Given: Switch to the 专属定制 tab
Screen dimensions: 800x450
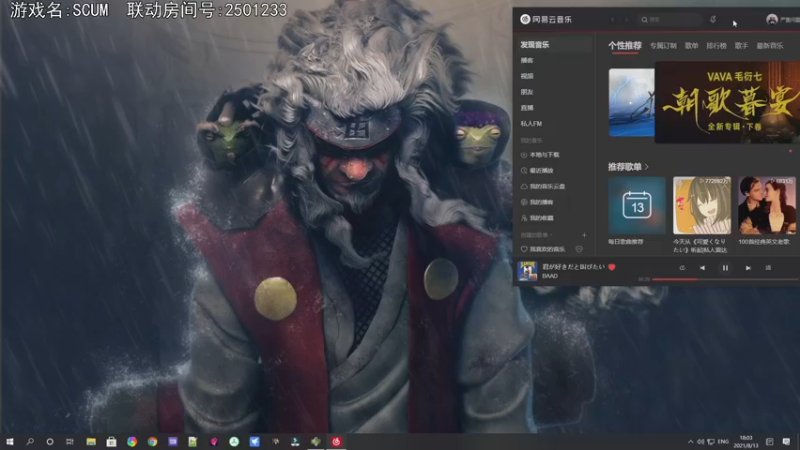Looking at the screenshot, I should click(x=663, y=45).
